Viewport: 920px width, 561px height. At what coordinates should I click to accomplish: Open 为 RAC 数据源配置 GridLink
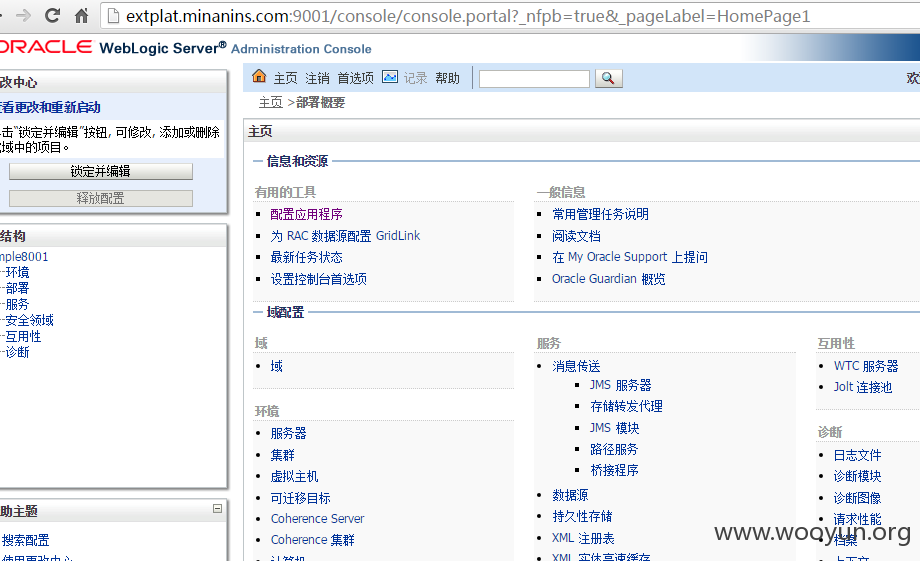coord(345,236)
